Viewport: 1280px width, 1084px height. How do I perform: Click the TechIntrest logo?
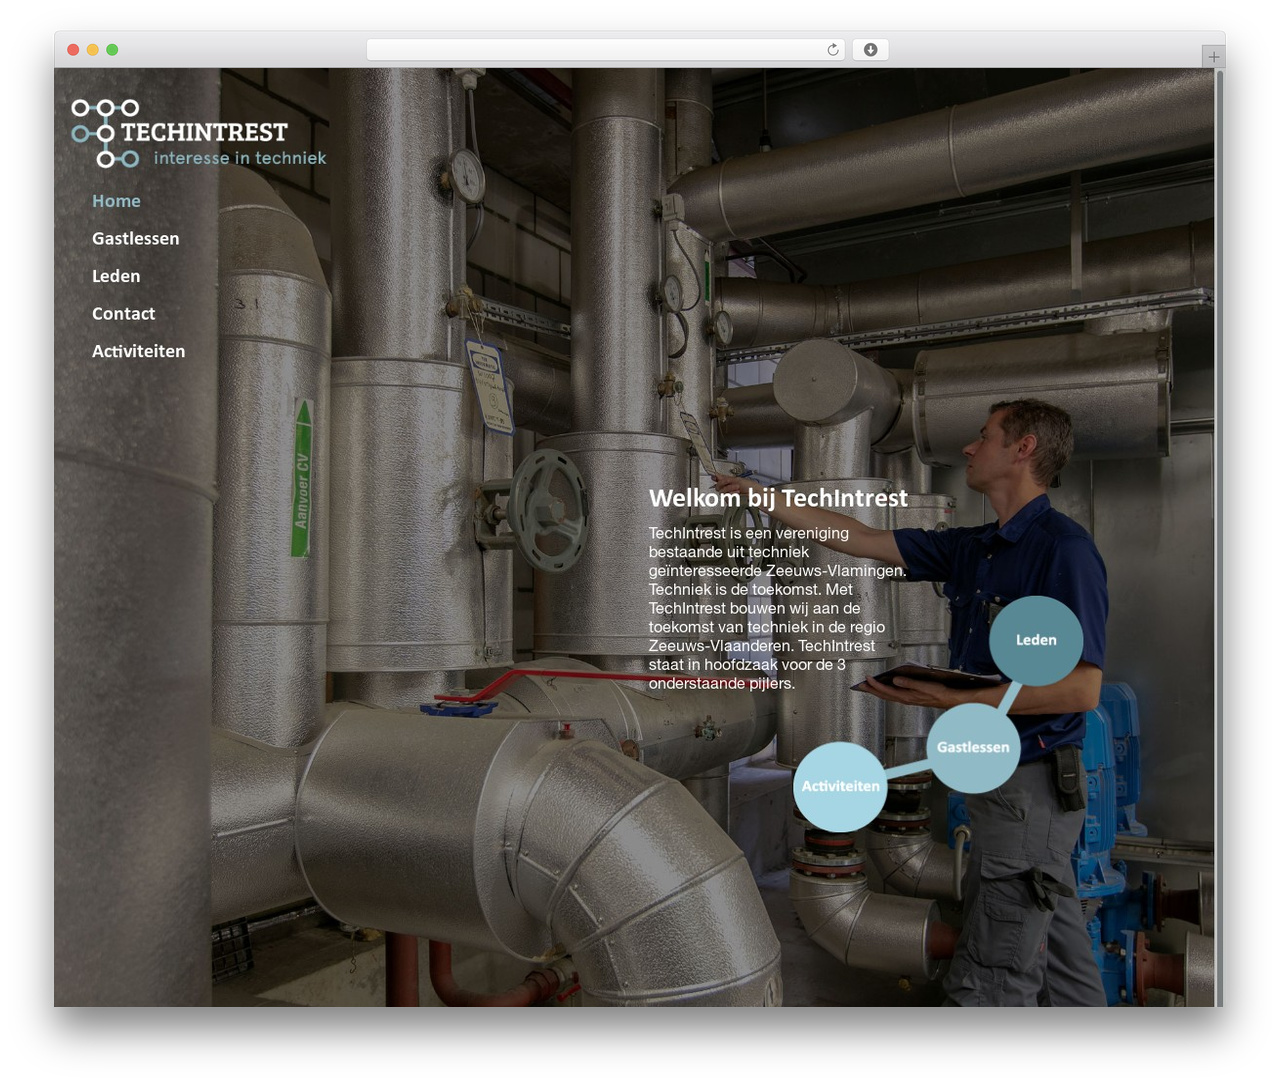[198, 133]
